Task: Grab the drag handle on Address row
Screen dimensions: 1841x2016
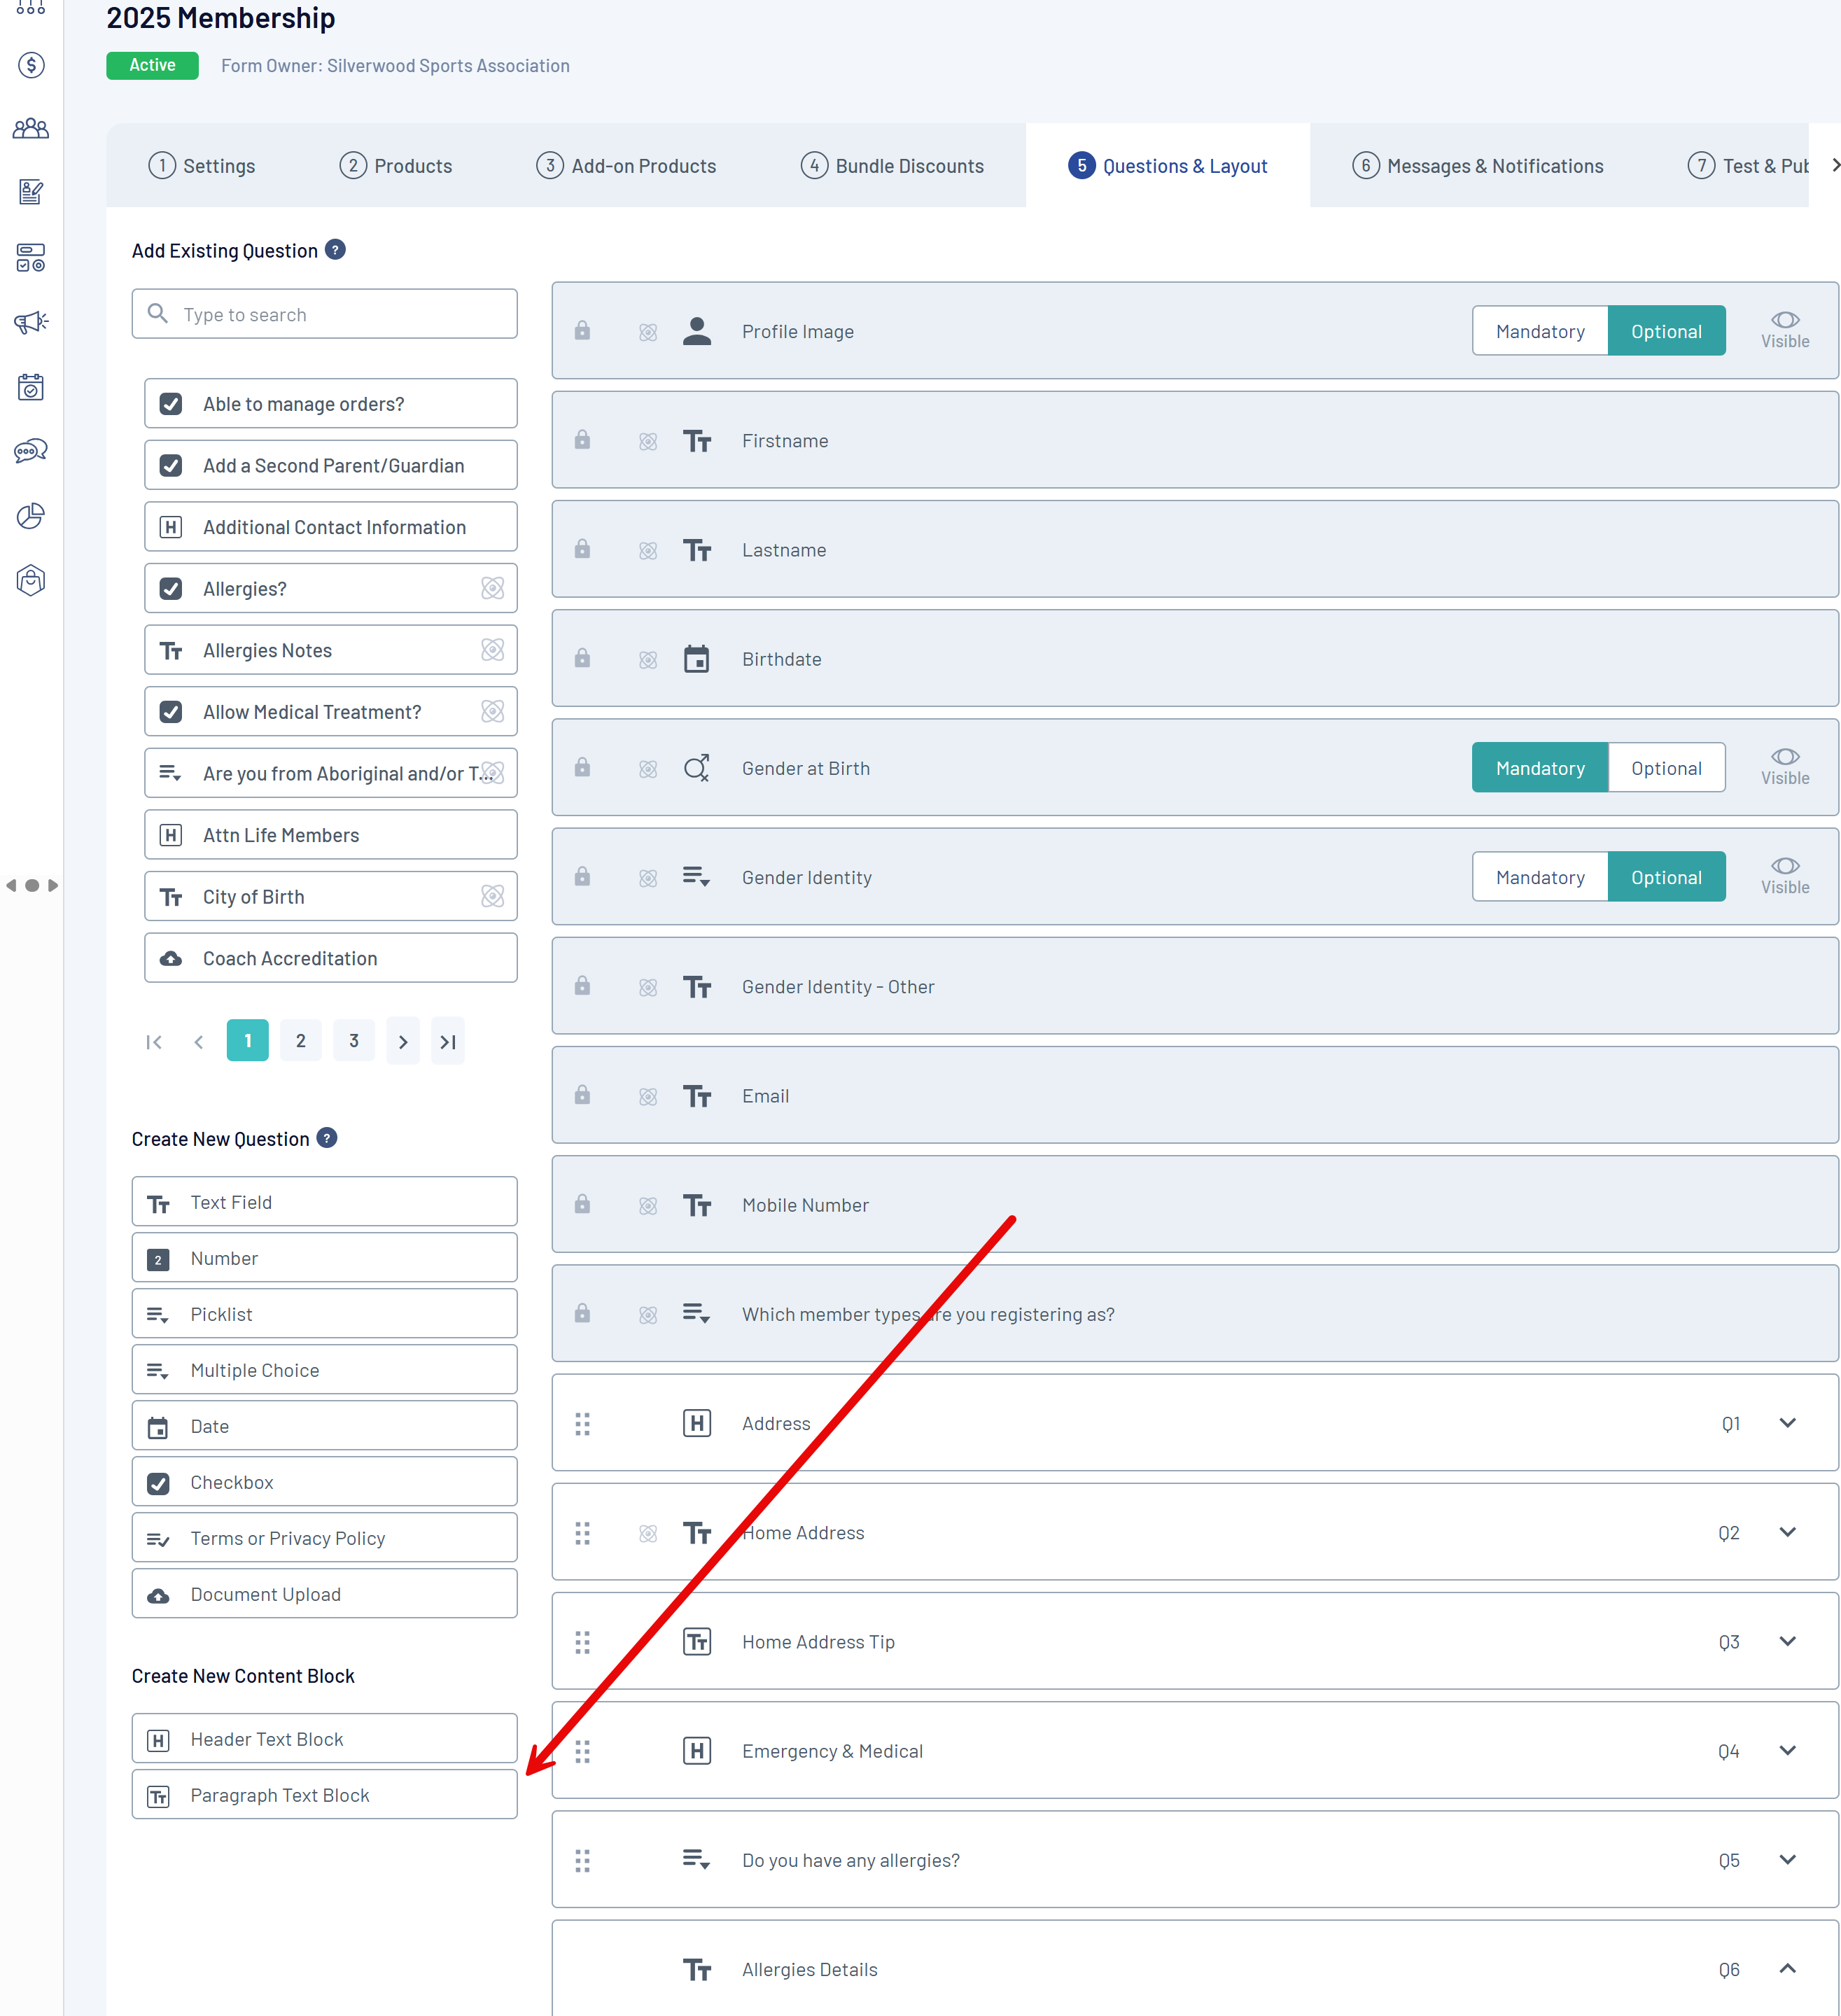Action: coord(583,1423)
